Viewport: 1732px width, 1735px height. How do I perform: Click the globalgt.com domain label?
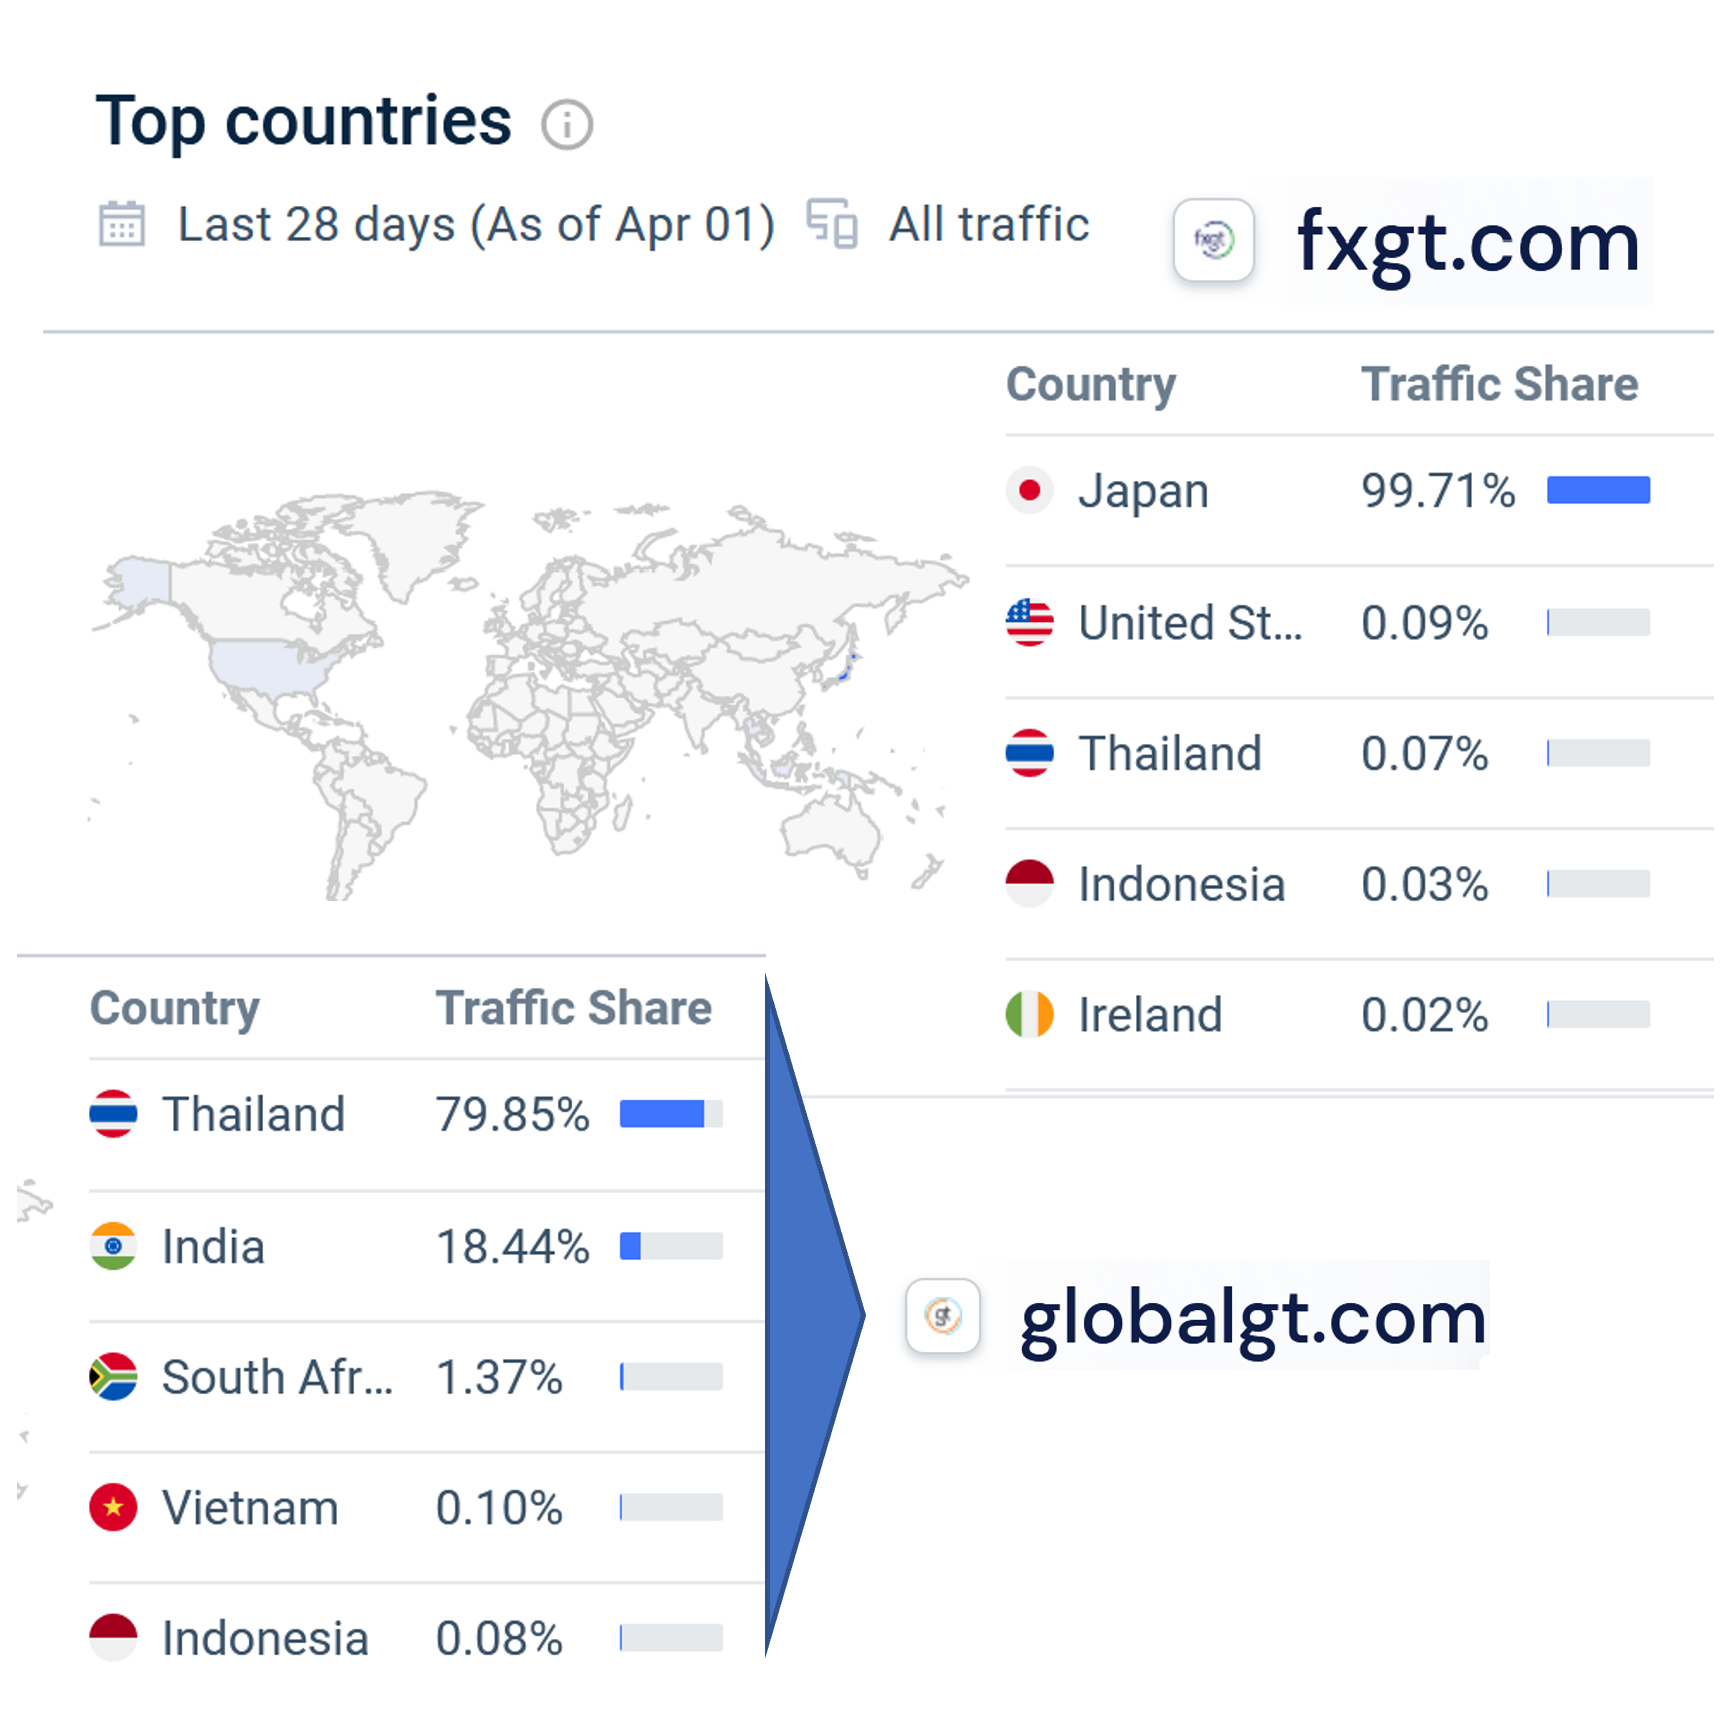pyautogui.click(x=1253, y=1318)
